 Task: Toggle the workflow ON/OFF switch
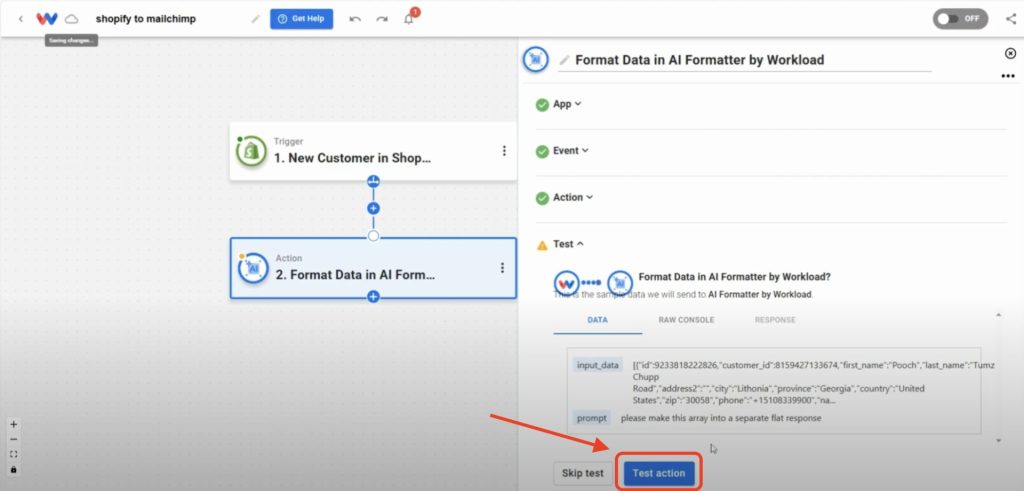(x=960, y=19)
